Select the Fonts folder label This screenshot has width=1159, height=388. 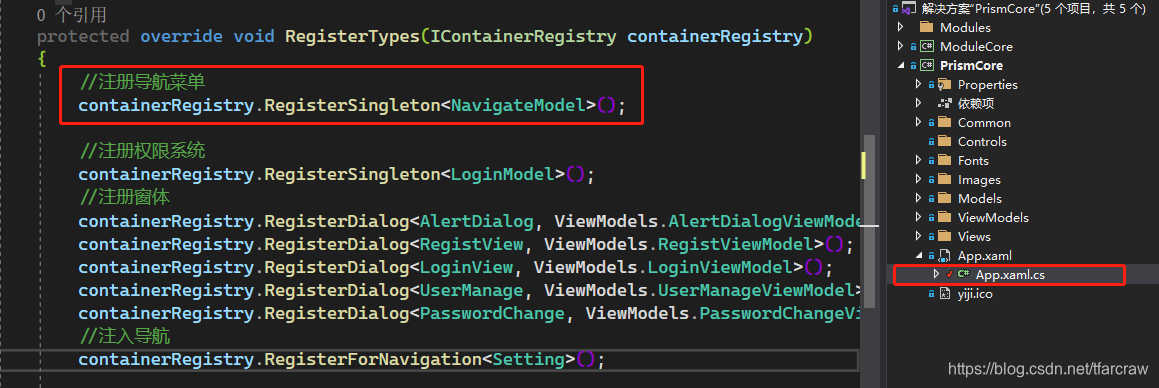(973, 160)
